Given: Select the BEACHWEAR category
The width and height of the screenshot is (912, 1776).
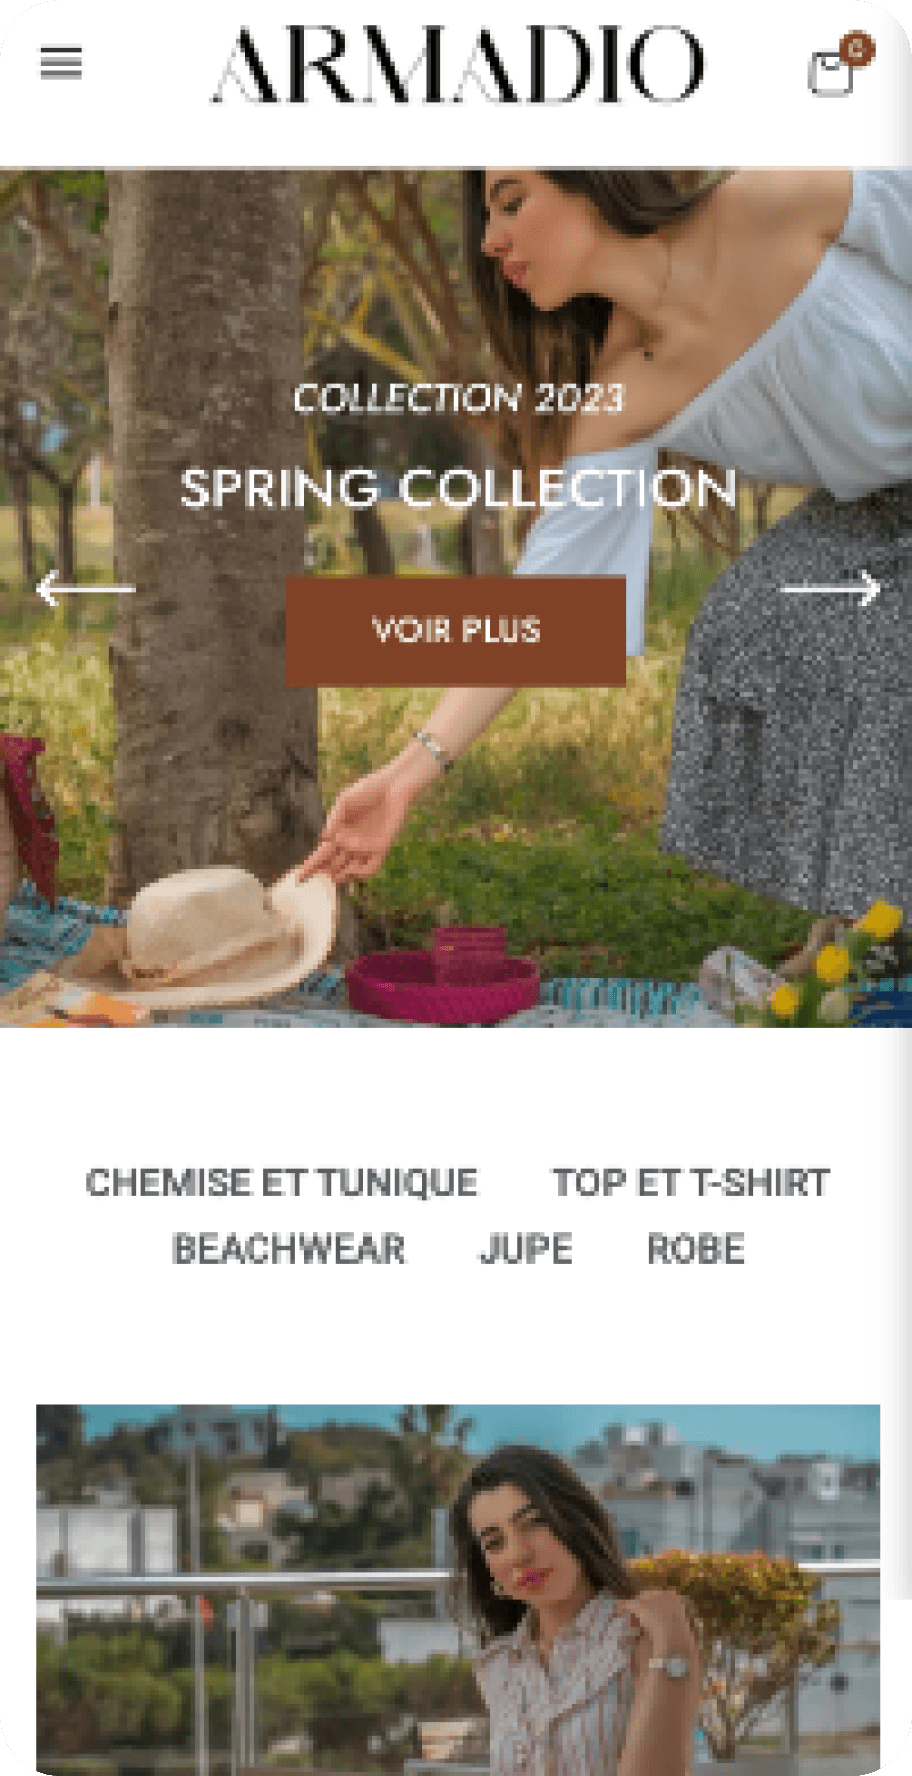Looking at the screenshot, I should [289, 1249].
